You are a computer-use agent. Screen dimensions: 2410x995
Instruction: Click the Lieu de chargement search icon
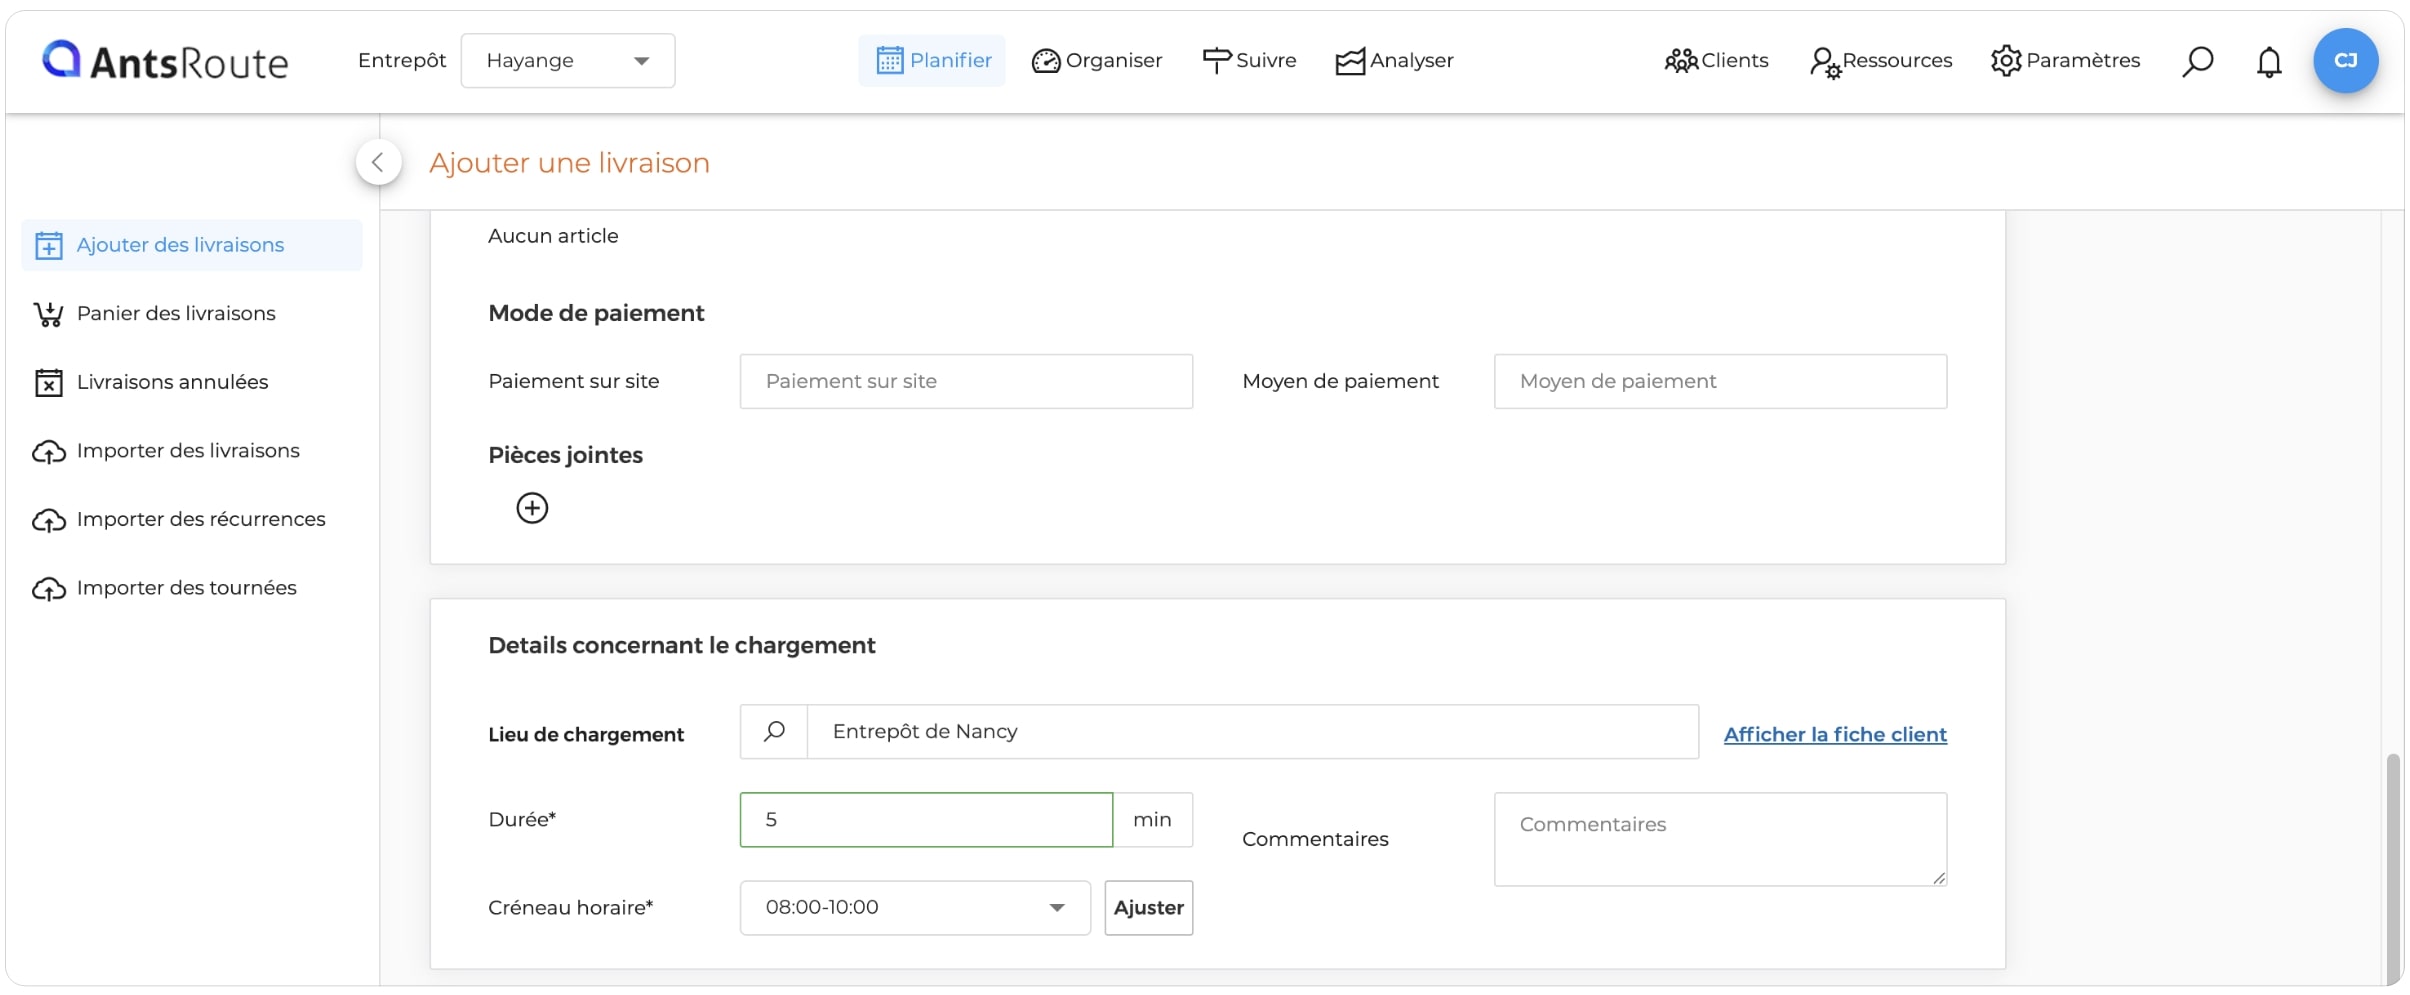(774, 732)
